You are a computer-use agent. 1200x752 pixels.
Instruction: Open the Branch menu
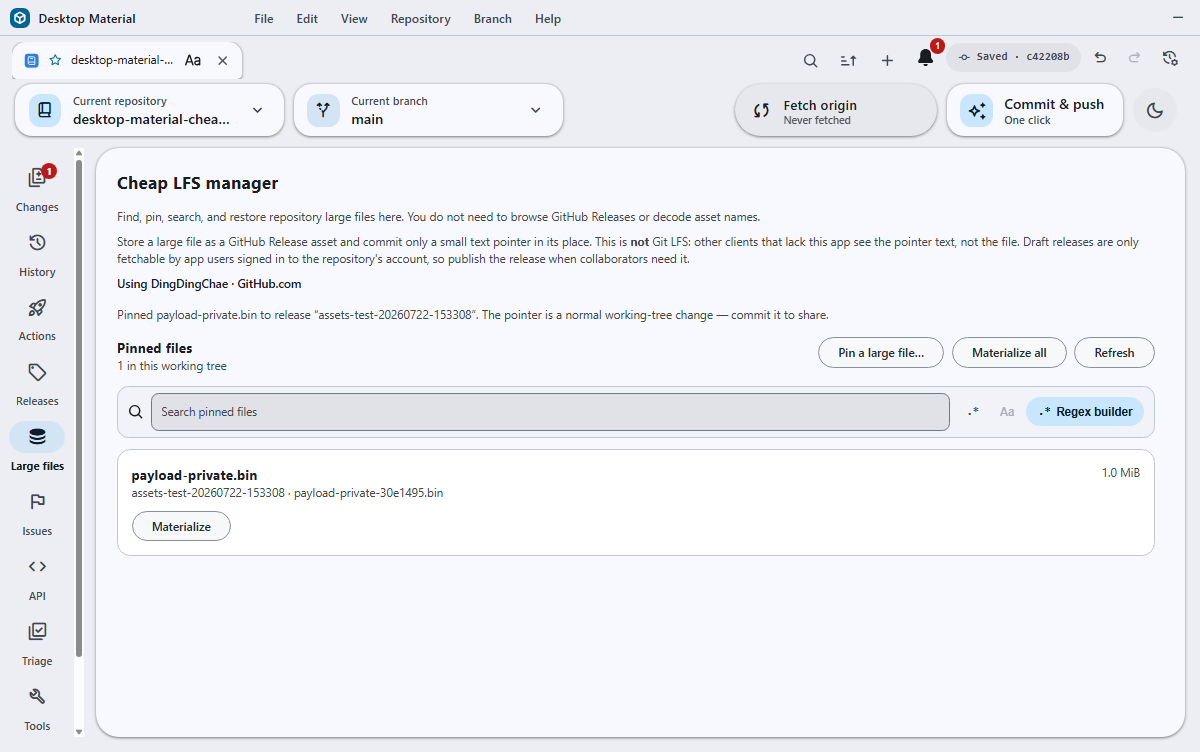[x=492, y=19]
